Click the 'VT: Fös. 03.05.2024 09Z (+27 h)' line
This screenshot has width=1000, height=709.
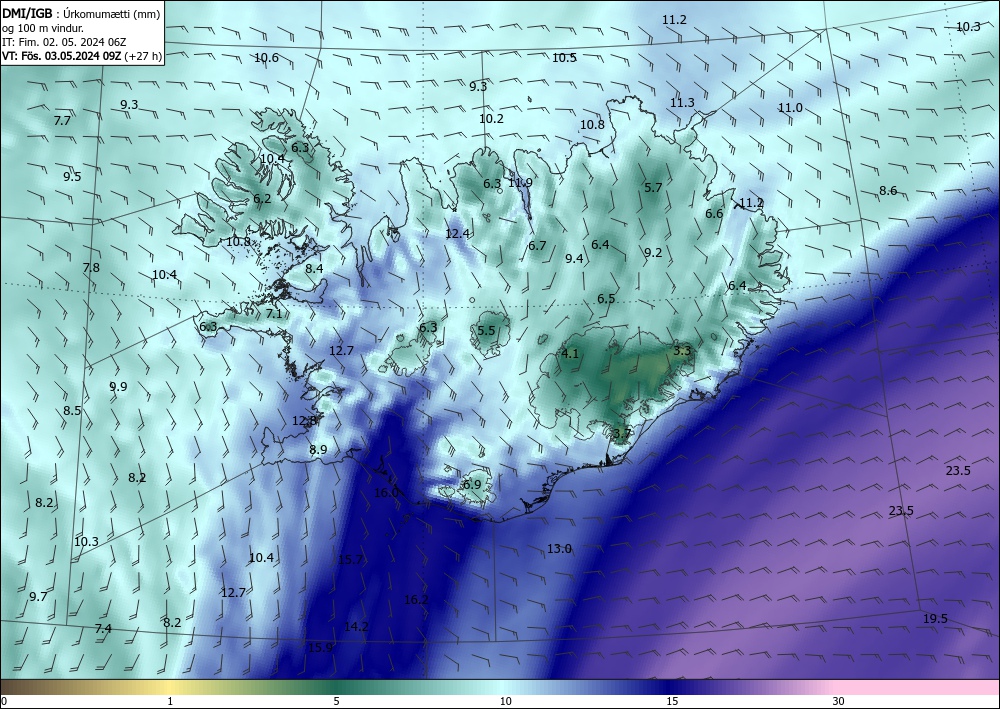82,56
